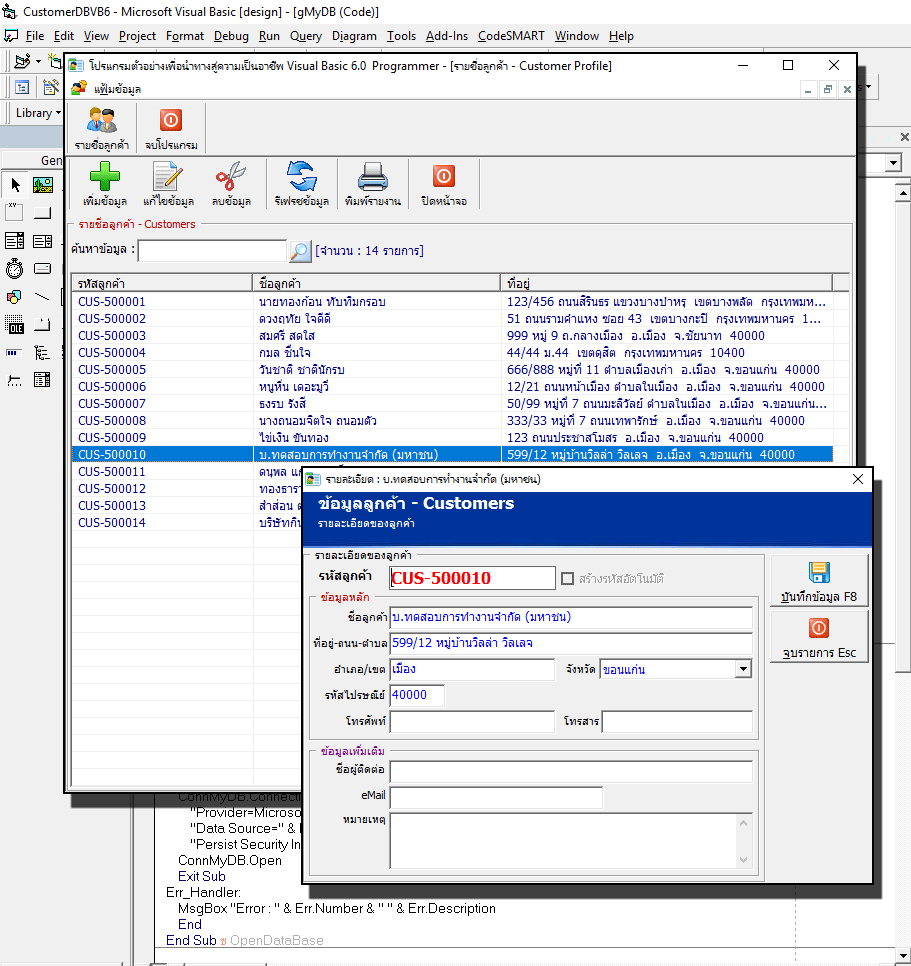911x966 pixels.
Task: Click the รหัสไปรษณีย์ field showing 40000
Action: point(417,695)
